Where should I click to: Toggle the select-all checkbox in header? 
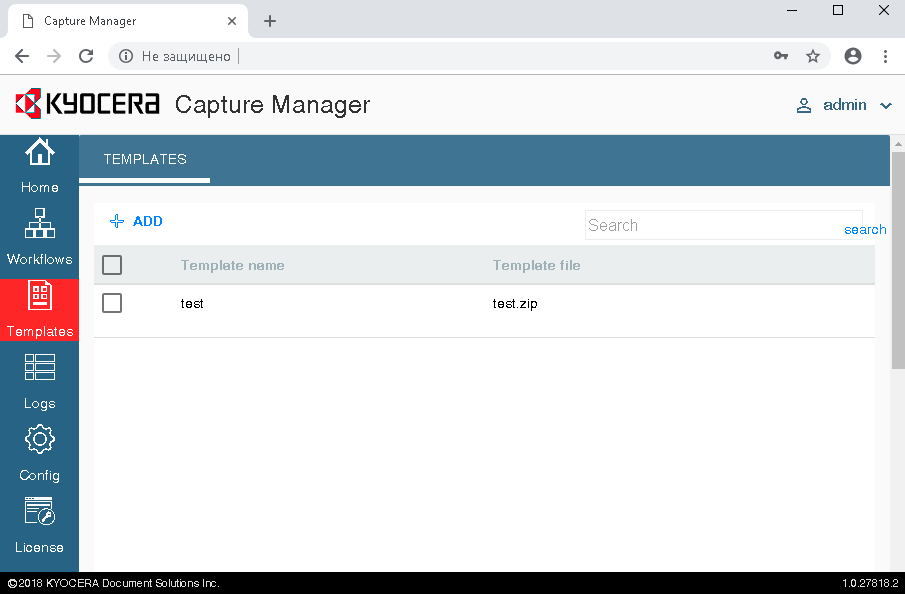(112, 265)
